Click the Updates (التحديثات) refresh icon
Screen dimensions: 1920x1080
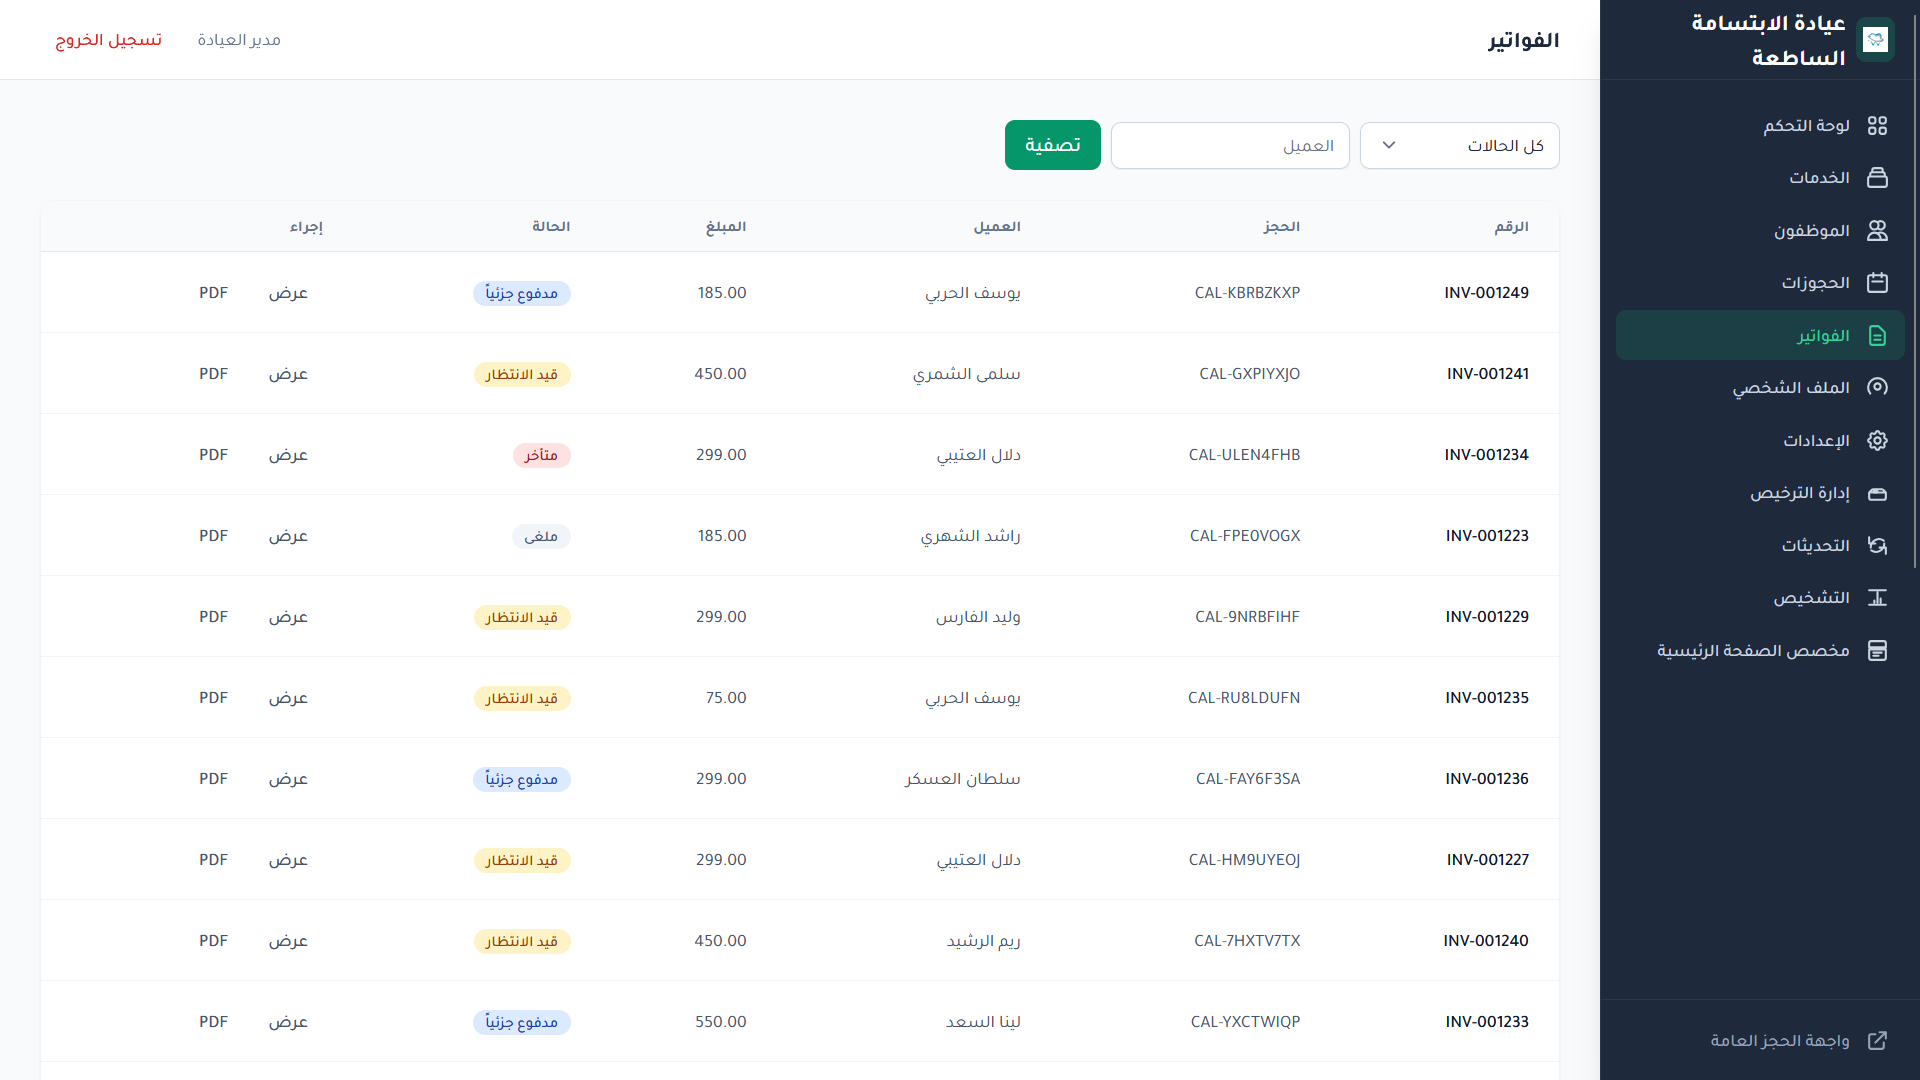click(x=1877, y=546)
